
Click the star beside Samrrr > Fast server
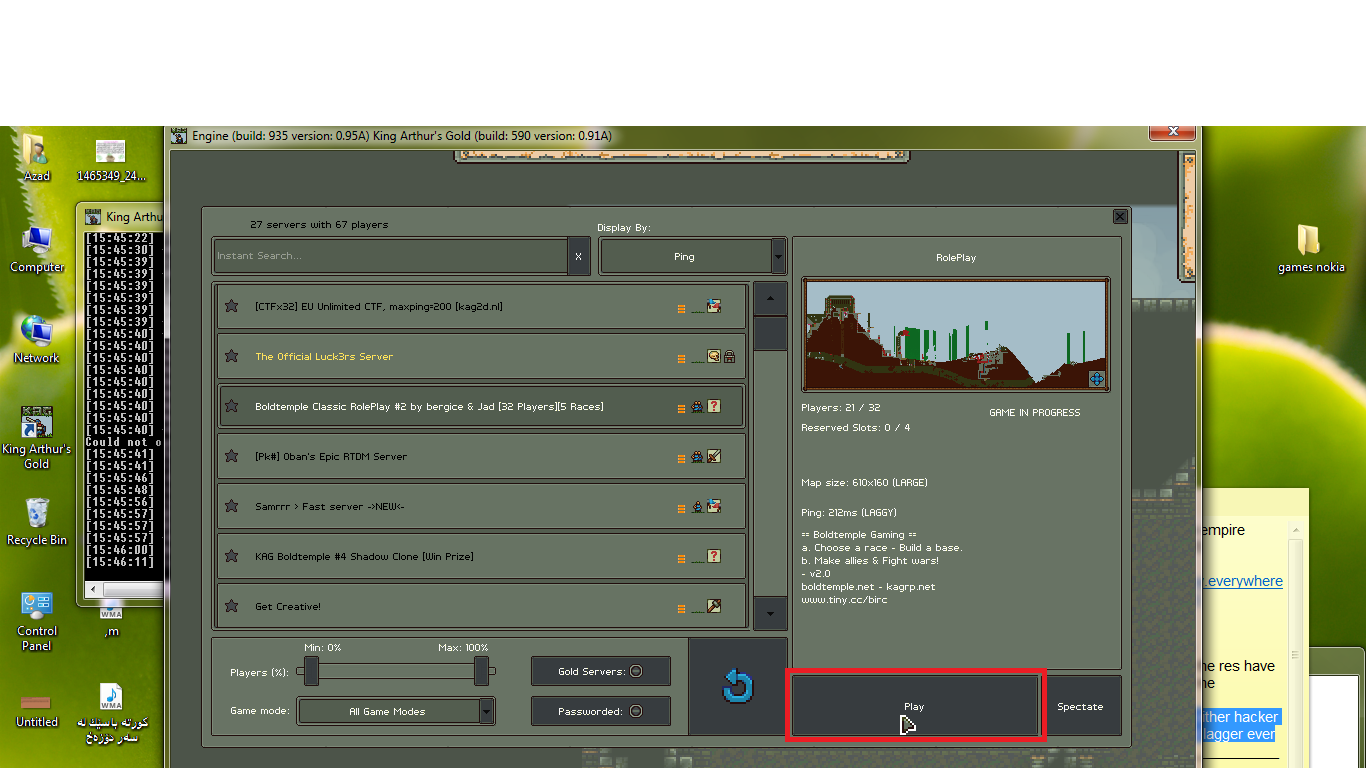pyautogui.click(x=231, y=506)
